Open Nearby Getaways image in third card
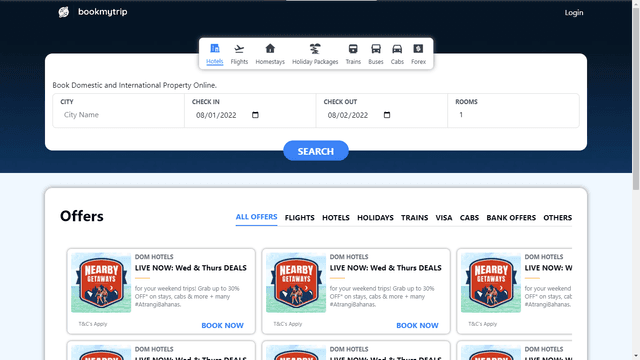The image size is (640, 360). tap(491, 283)
